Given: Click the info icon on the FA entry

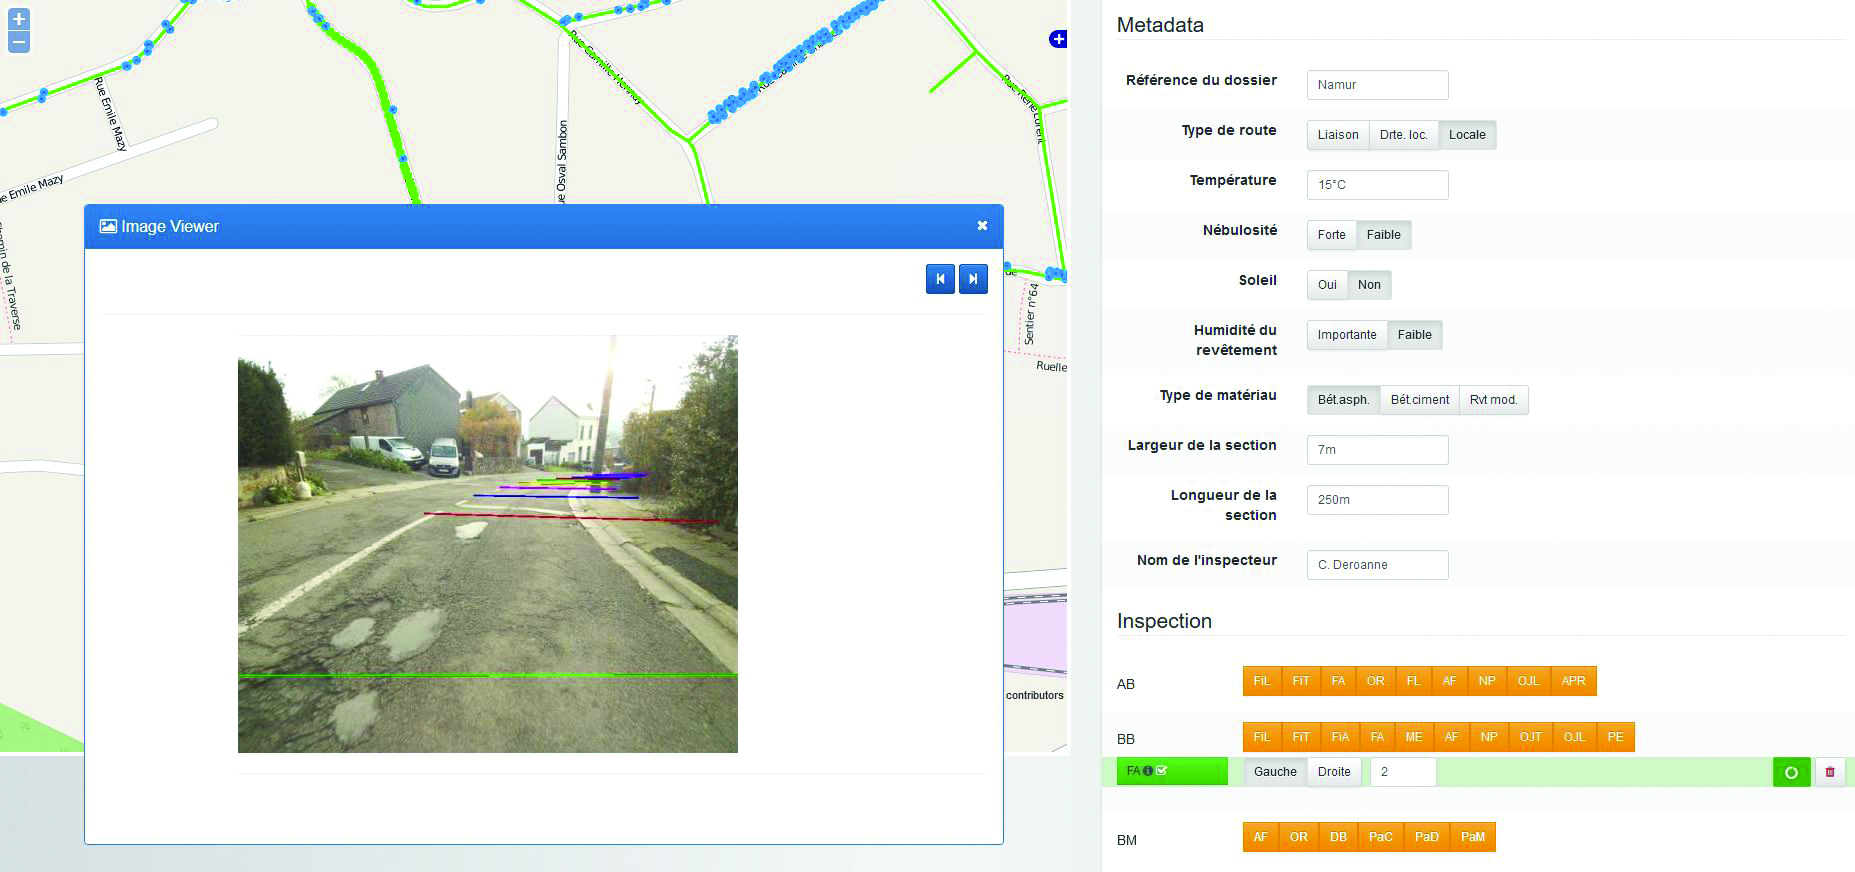Looking at the screenshot, I should (x=1148, y=771).
